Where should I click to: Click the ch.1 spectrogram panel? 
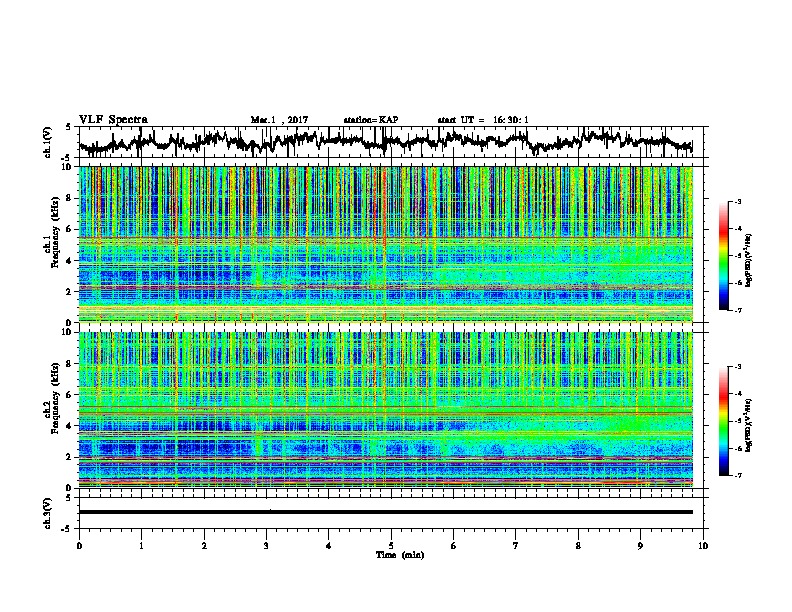coord(386,244)
